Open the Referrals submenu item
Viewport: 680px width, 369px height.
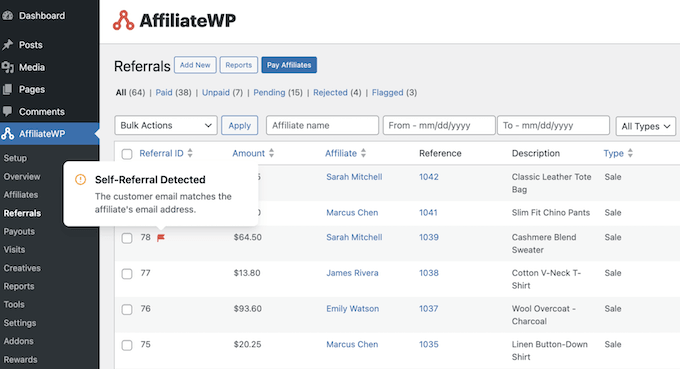pos(22,213)
